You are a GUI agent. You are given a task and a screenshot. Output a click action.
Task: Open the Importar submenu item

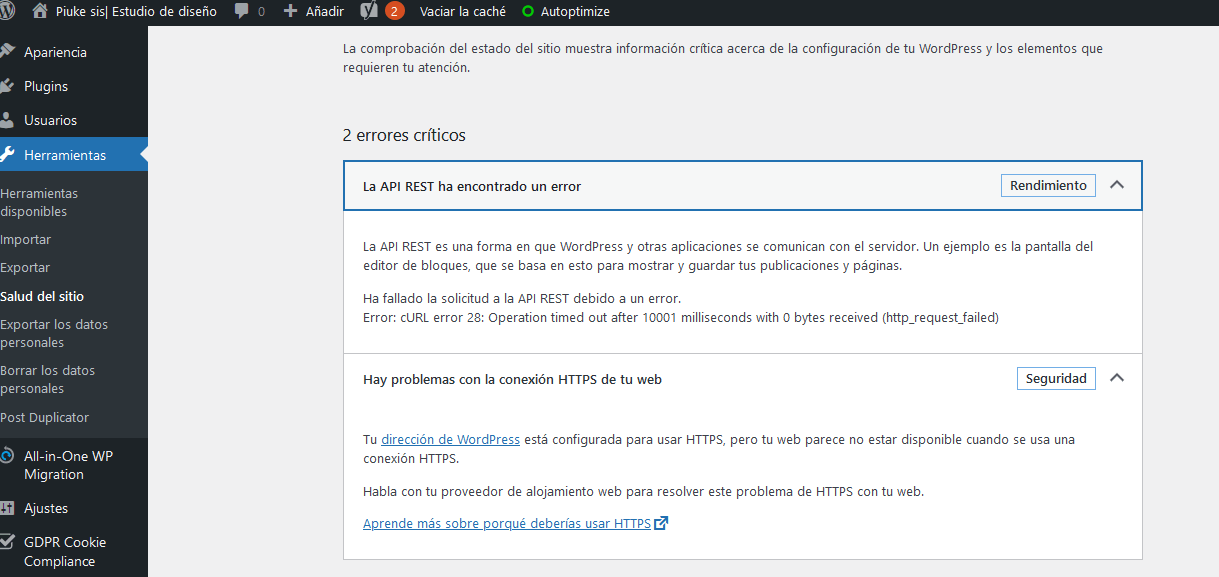[26, 240]
